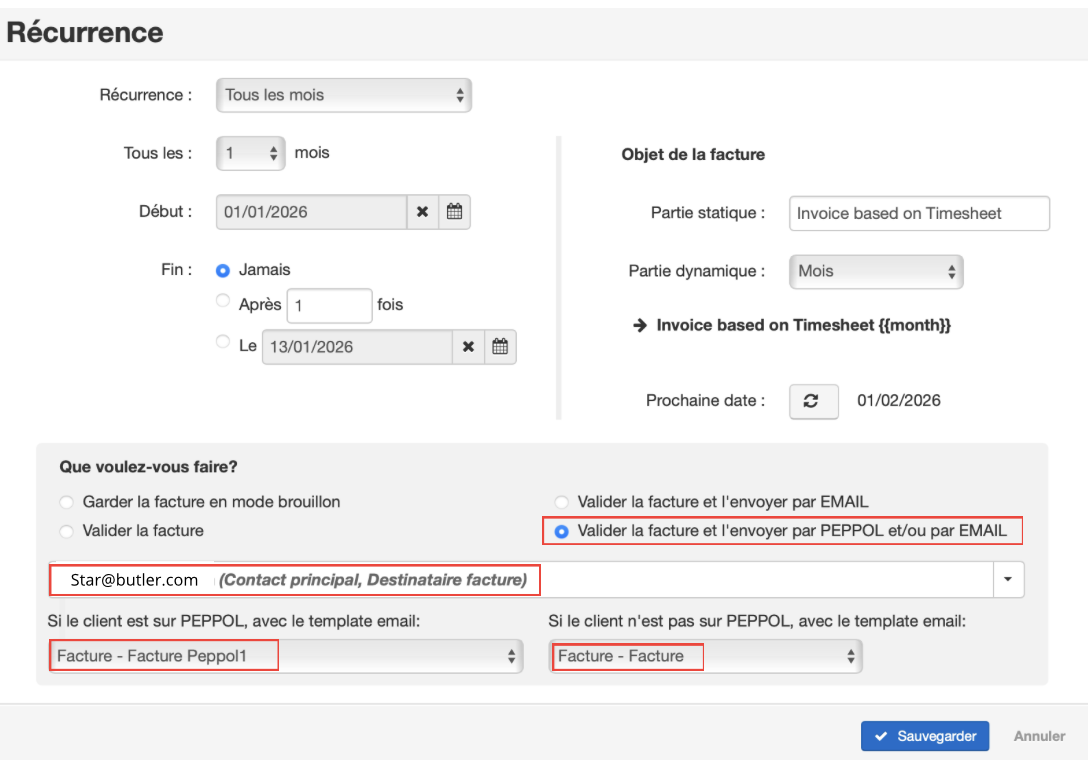1088x762 pixels.
Task: Open the Tous les interval number dropdown
Action: [250, 154]
